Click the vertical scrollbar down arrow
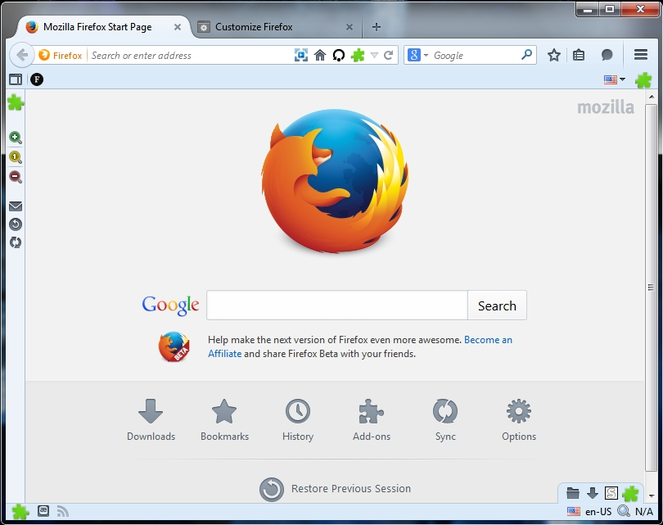663x525 pixels. coord(651,495)
